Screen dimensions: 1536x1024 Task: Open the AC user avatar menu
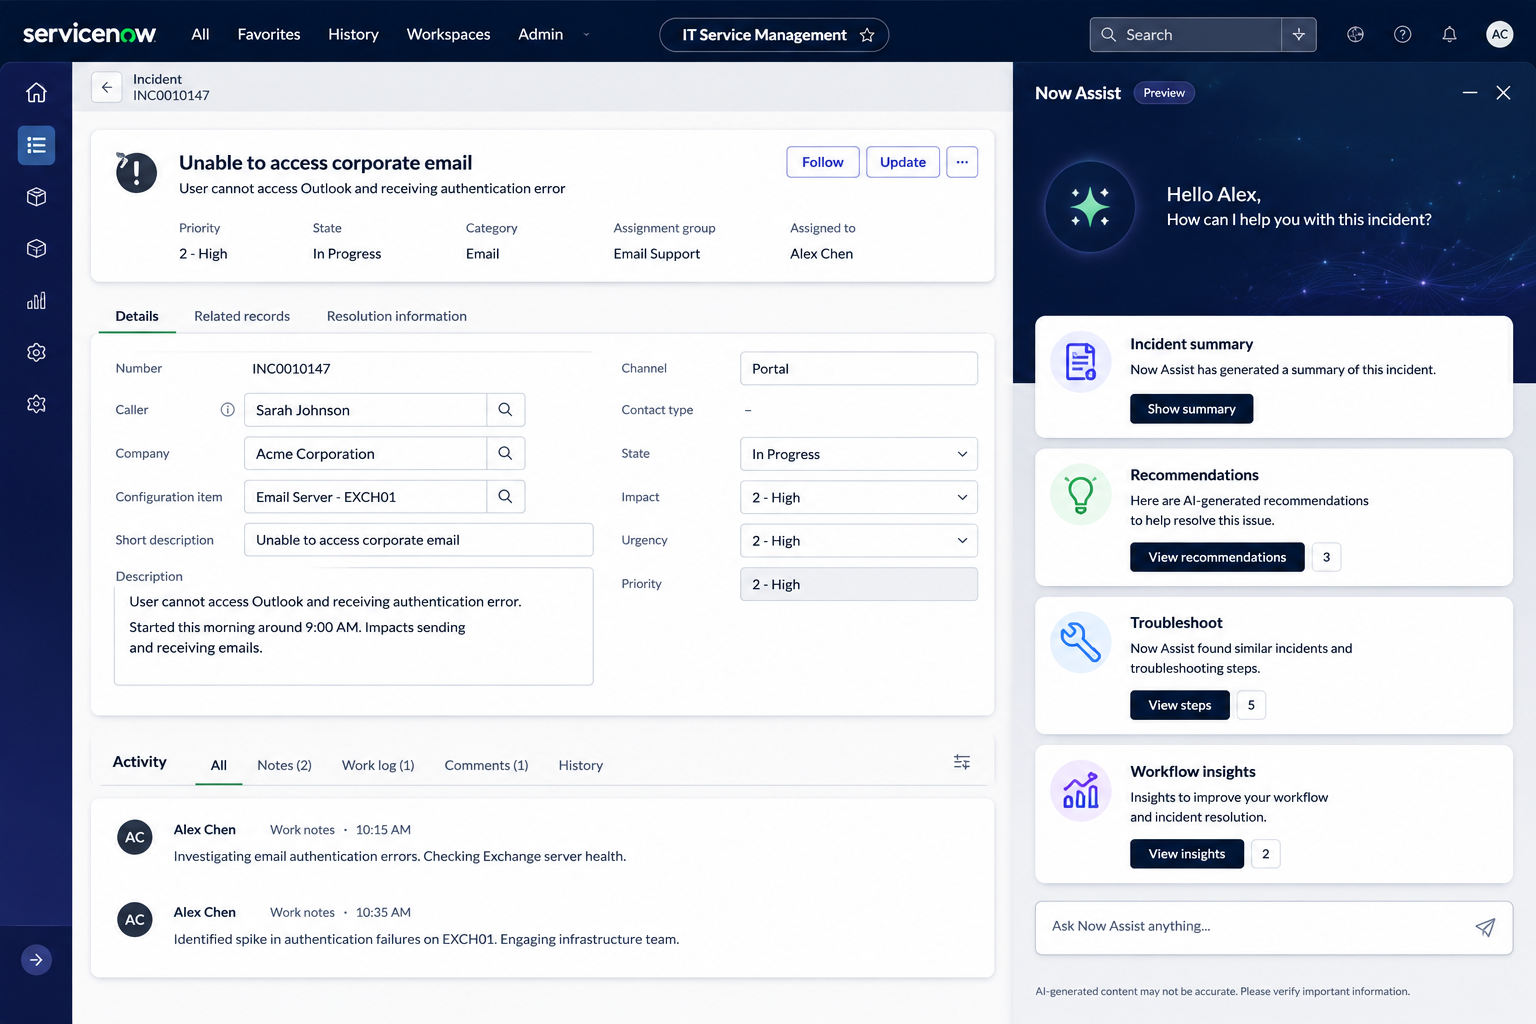coord(1500,34)
